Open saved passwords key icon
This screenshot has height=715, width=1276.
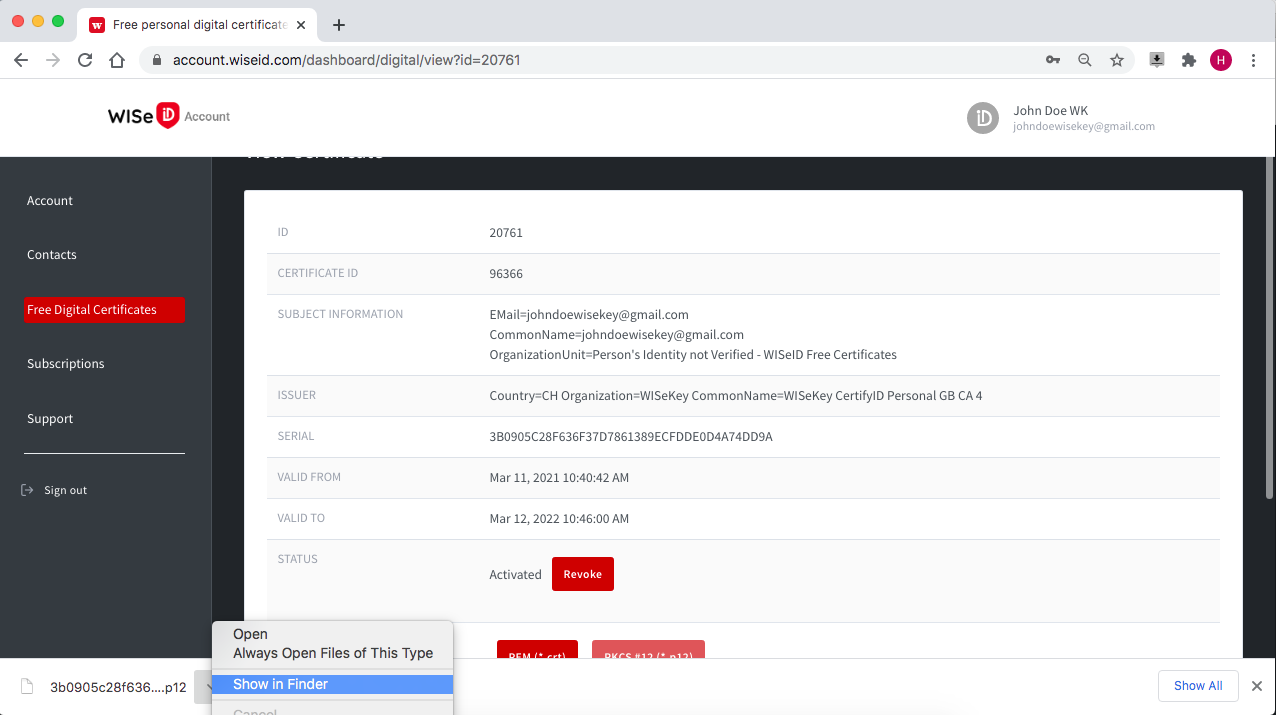coord(1053,60)
